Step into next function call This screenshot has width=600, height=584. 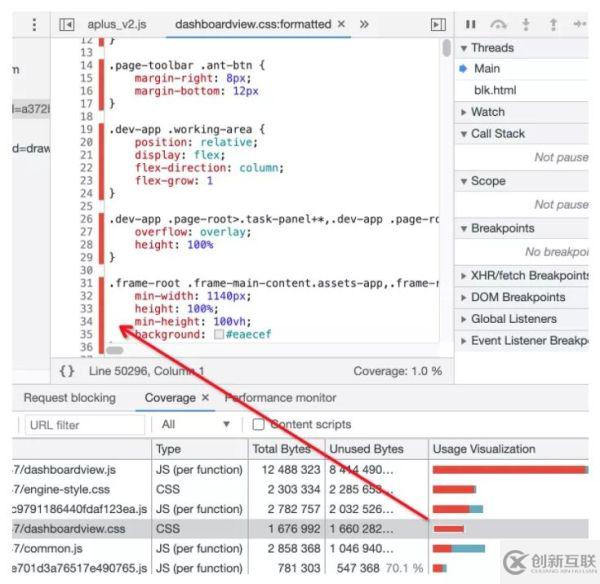pyautogui.click(x=526, y=24)
